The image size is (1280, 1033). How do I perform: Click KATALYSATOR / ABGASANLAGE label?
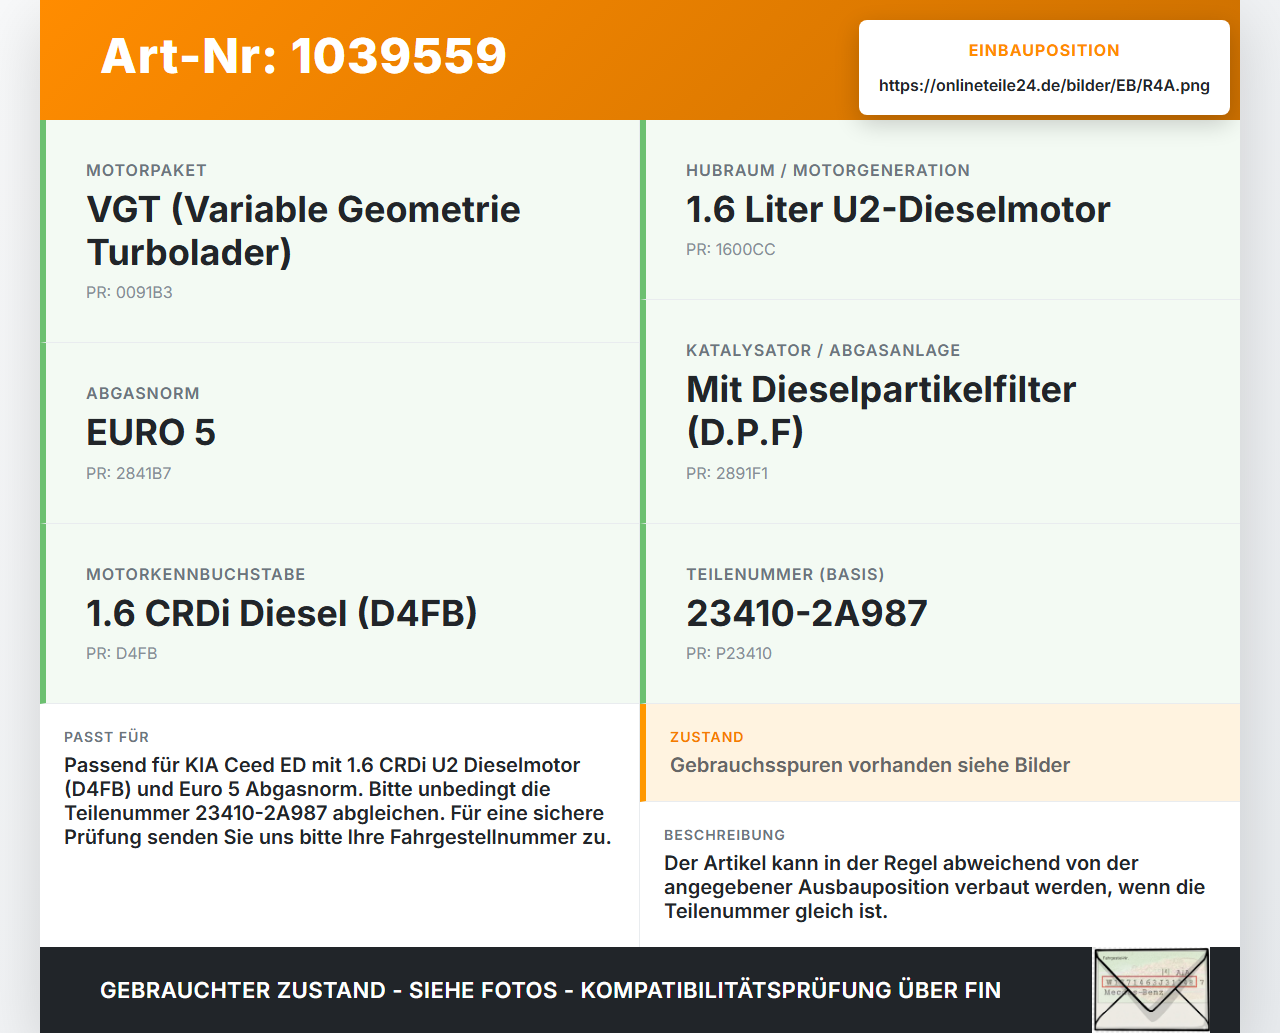click(x=823, y=351)
